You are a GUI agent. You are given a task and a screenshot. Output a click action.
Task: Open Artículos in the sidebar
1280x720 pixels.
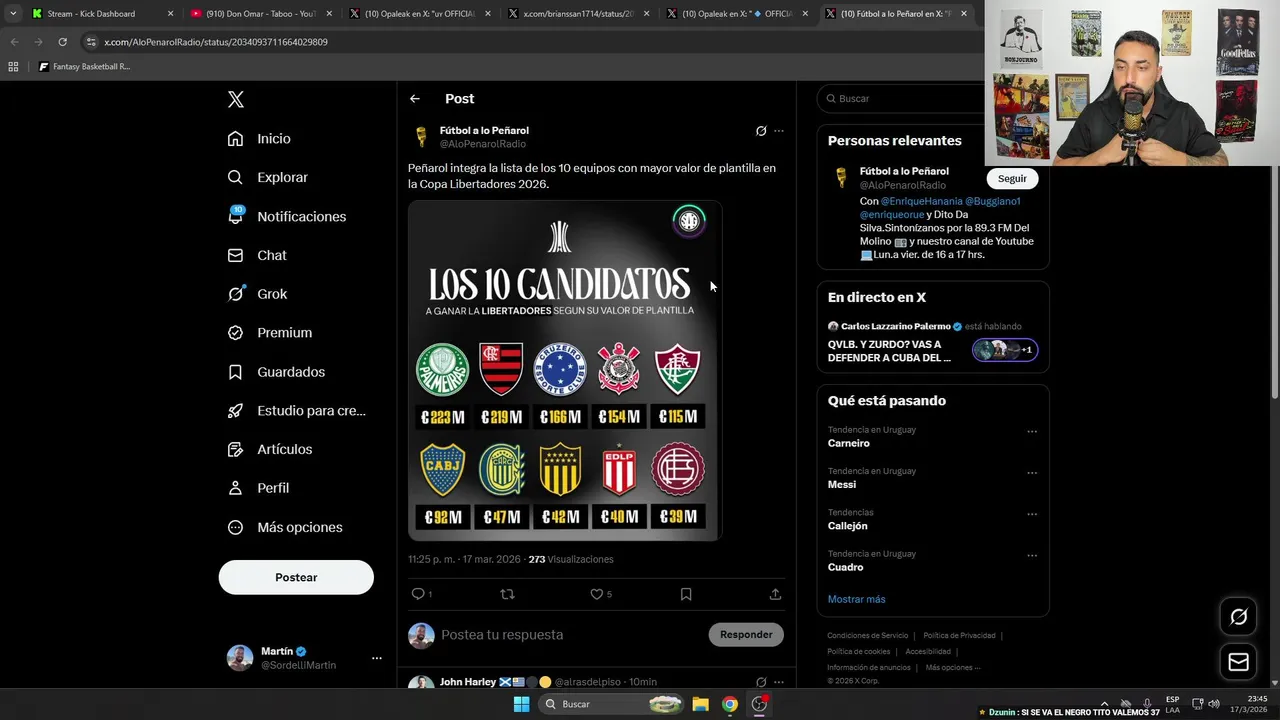269,449
